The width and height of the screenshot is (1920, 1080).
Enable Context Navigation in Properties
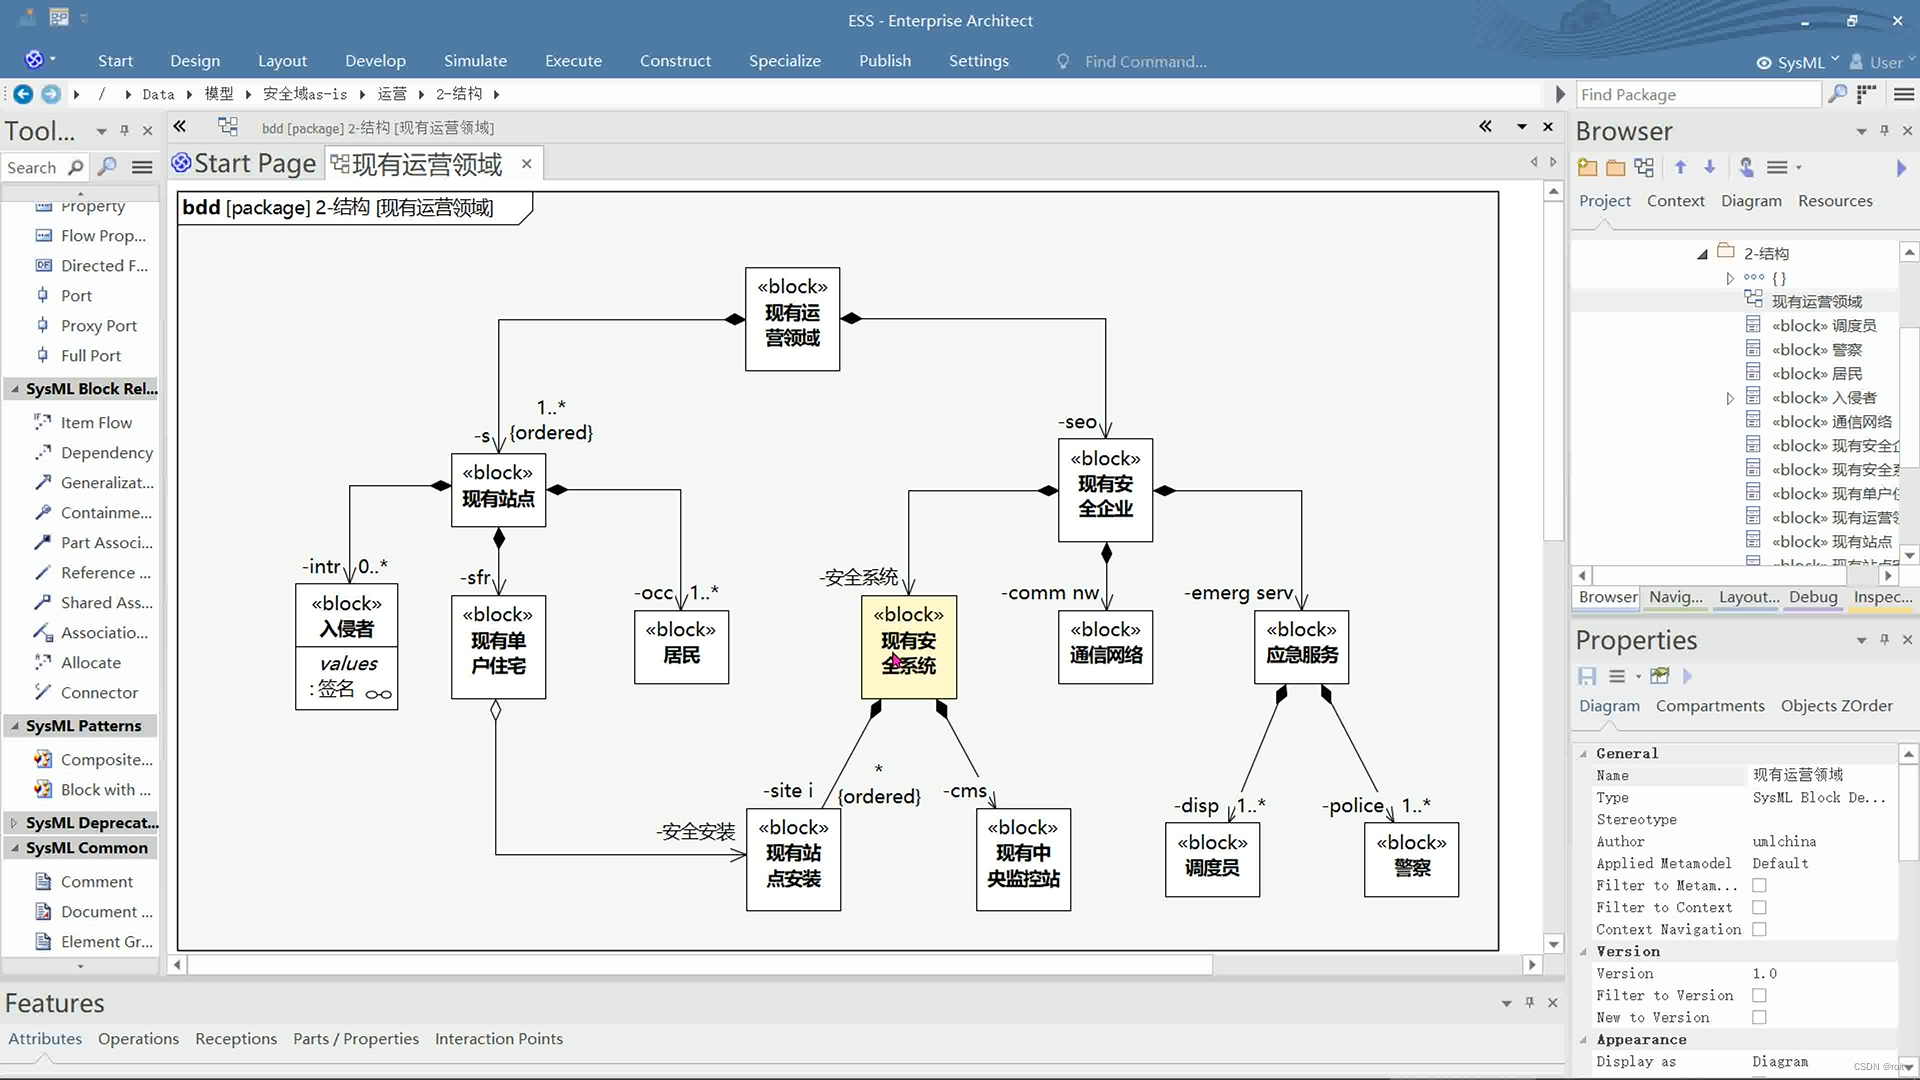(1760, 929)
